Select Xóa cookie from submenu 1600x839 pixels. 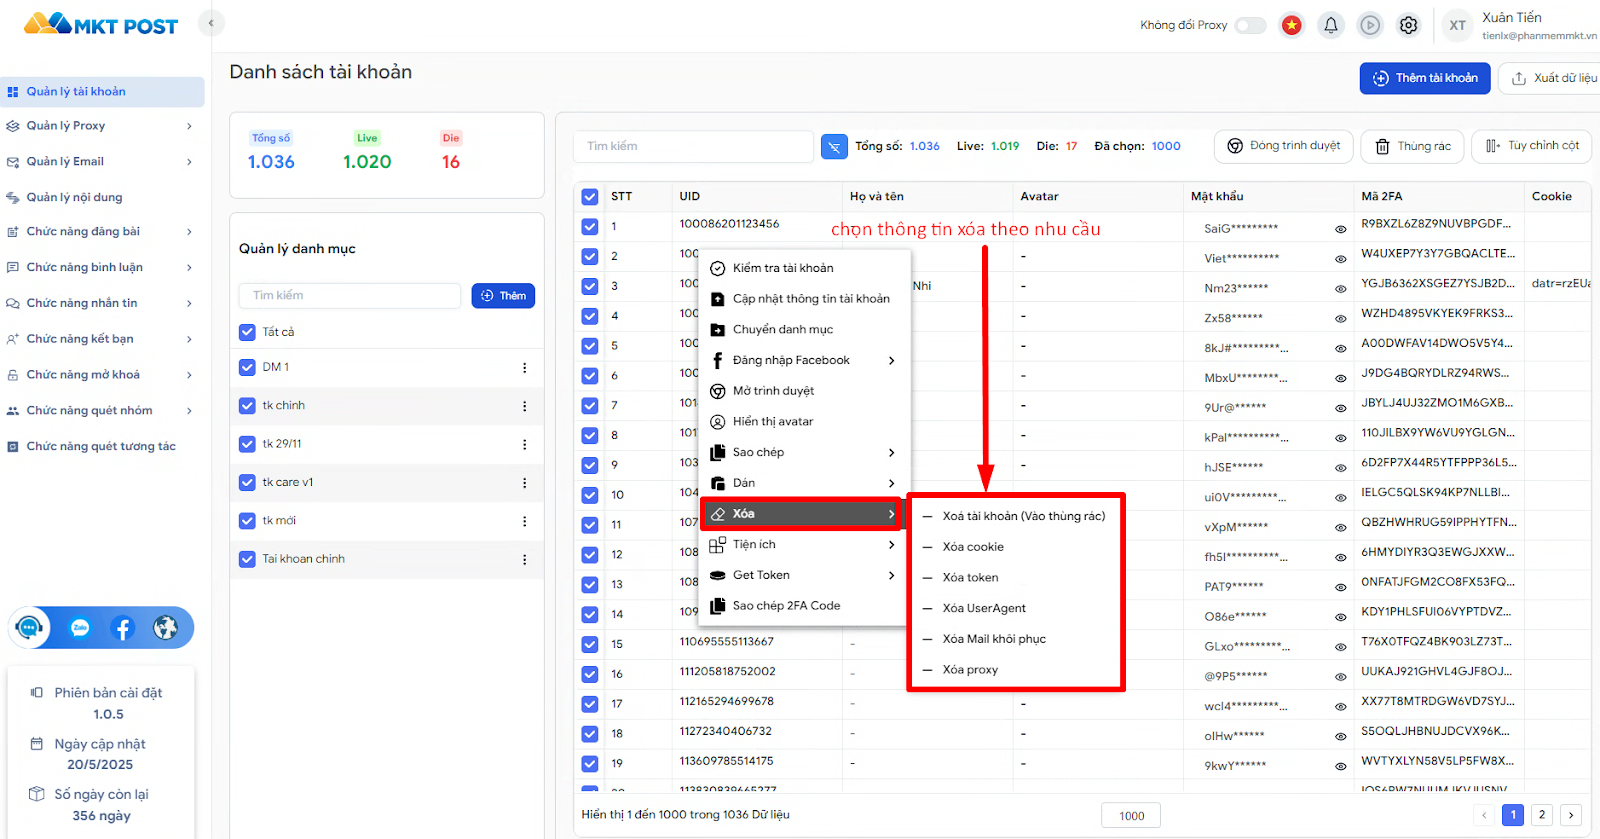(1016, 547)
